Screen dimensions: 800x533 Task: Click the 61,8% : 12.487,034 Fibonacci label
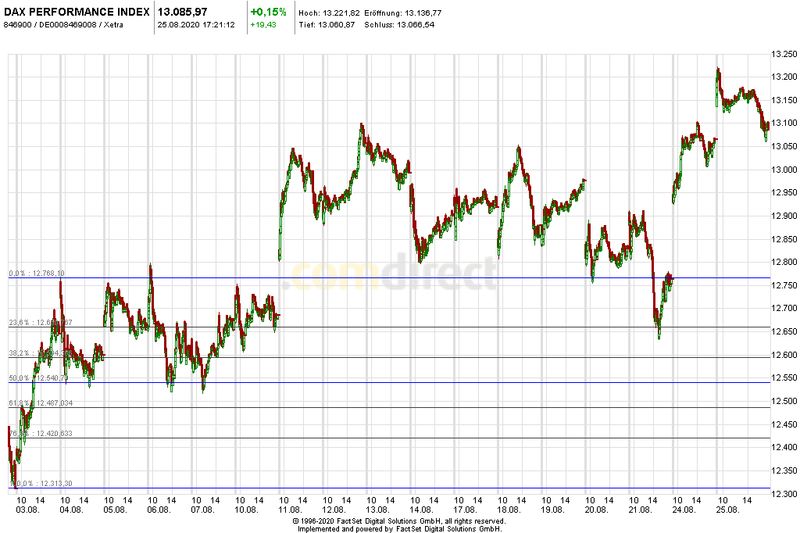point(41,403)
